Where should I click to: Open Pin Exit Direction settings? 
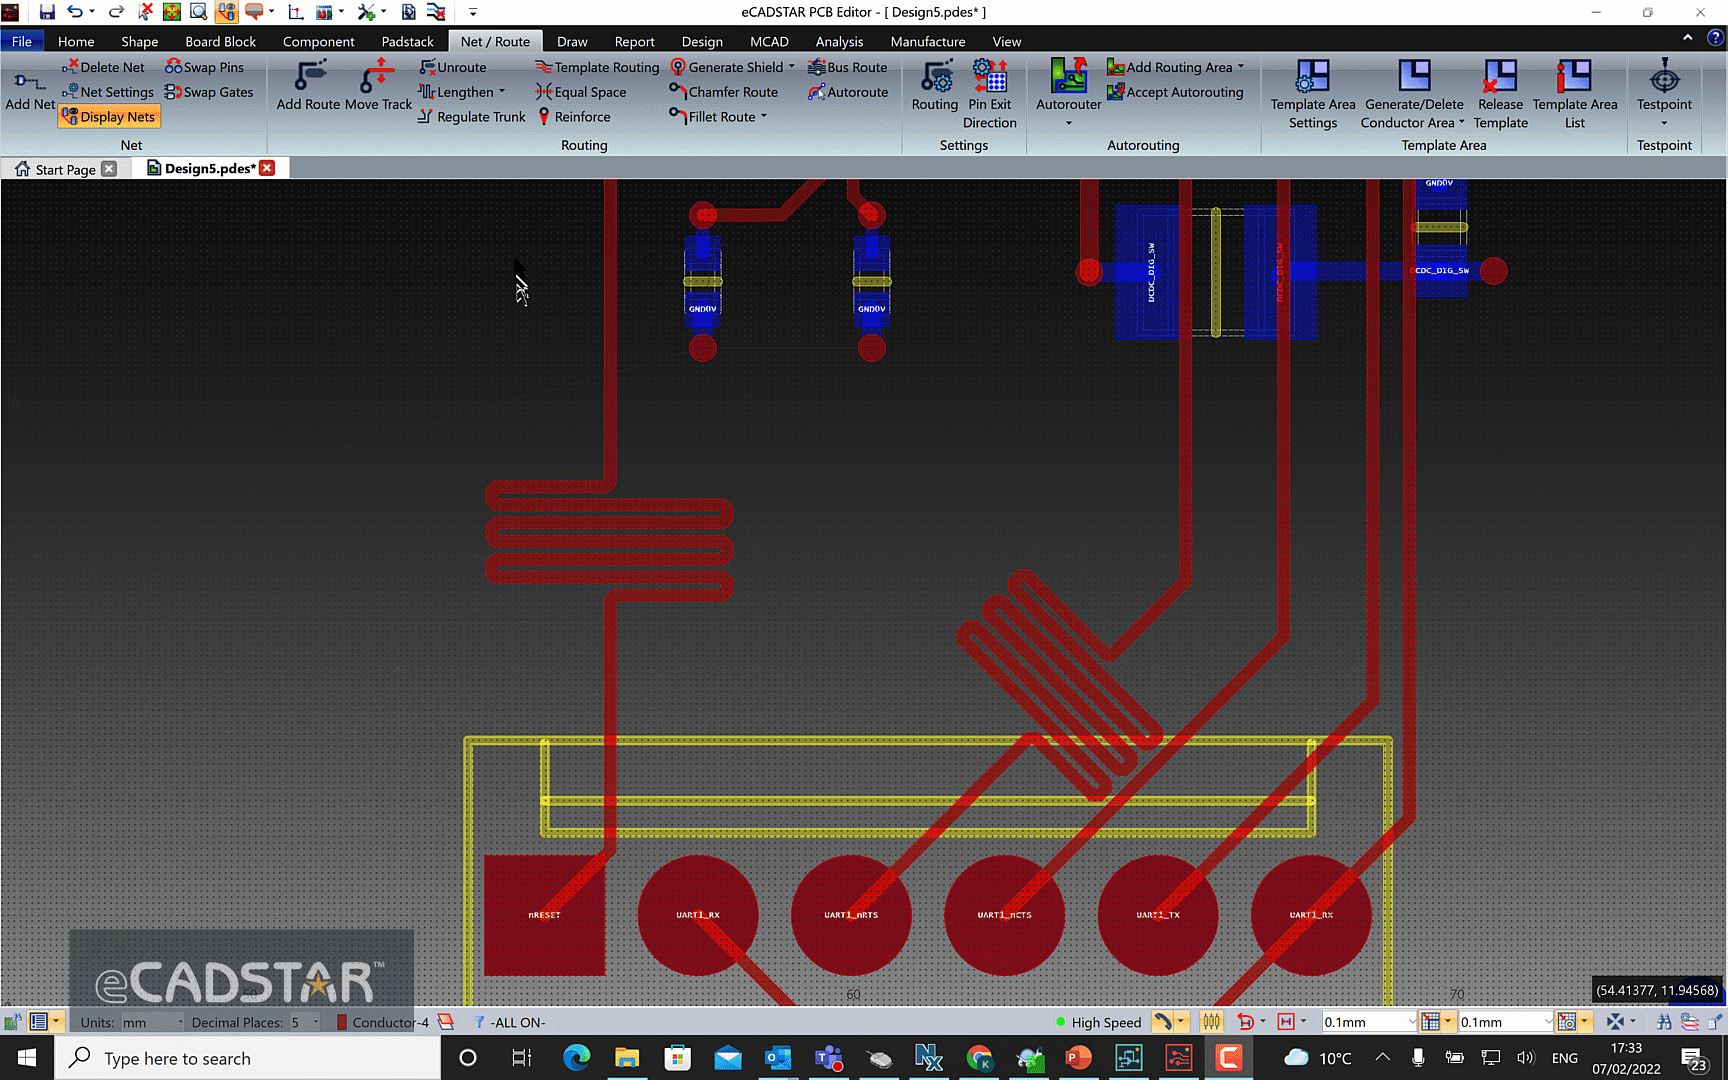tap(990, 94)
